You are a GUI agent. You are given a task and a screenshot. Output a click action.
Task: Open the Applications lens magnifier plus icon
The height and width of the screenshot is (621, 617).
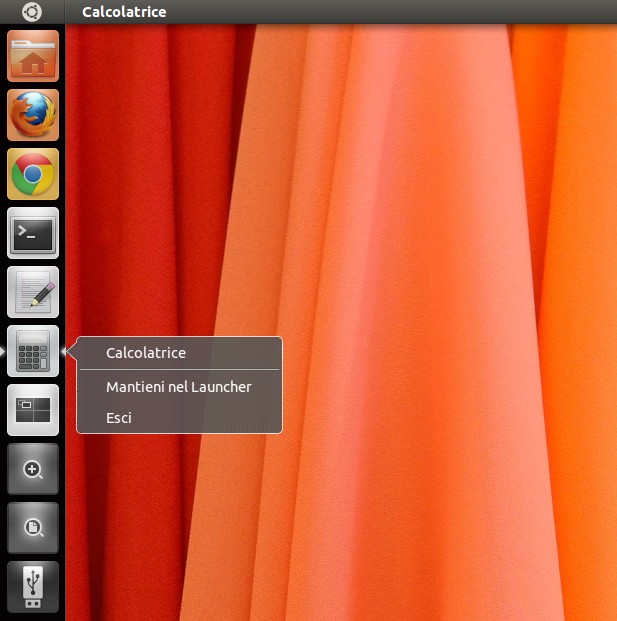(x=33, y=469)
